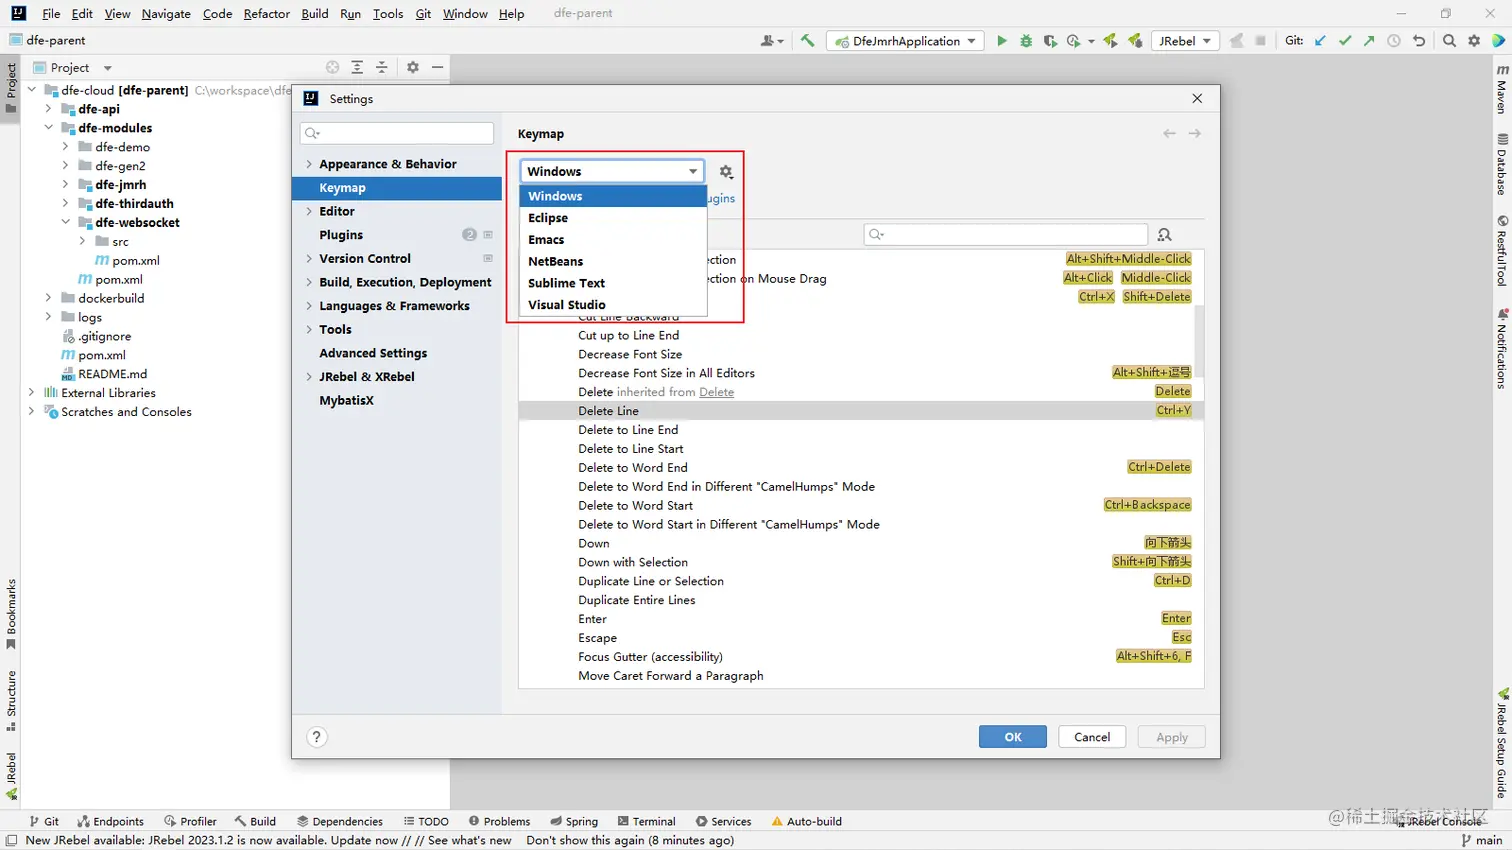Run with coverage shield icon
The height and width of the screenshot is (850, 1512).
pos(1049,41)
